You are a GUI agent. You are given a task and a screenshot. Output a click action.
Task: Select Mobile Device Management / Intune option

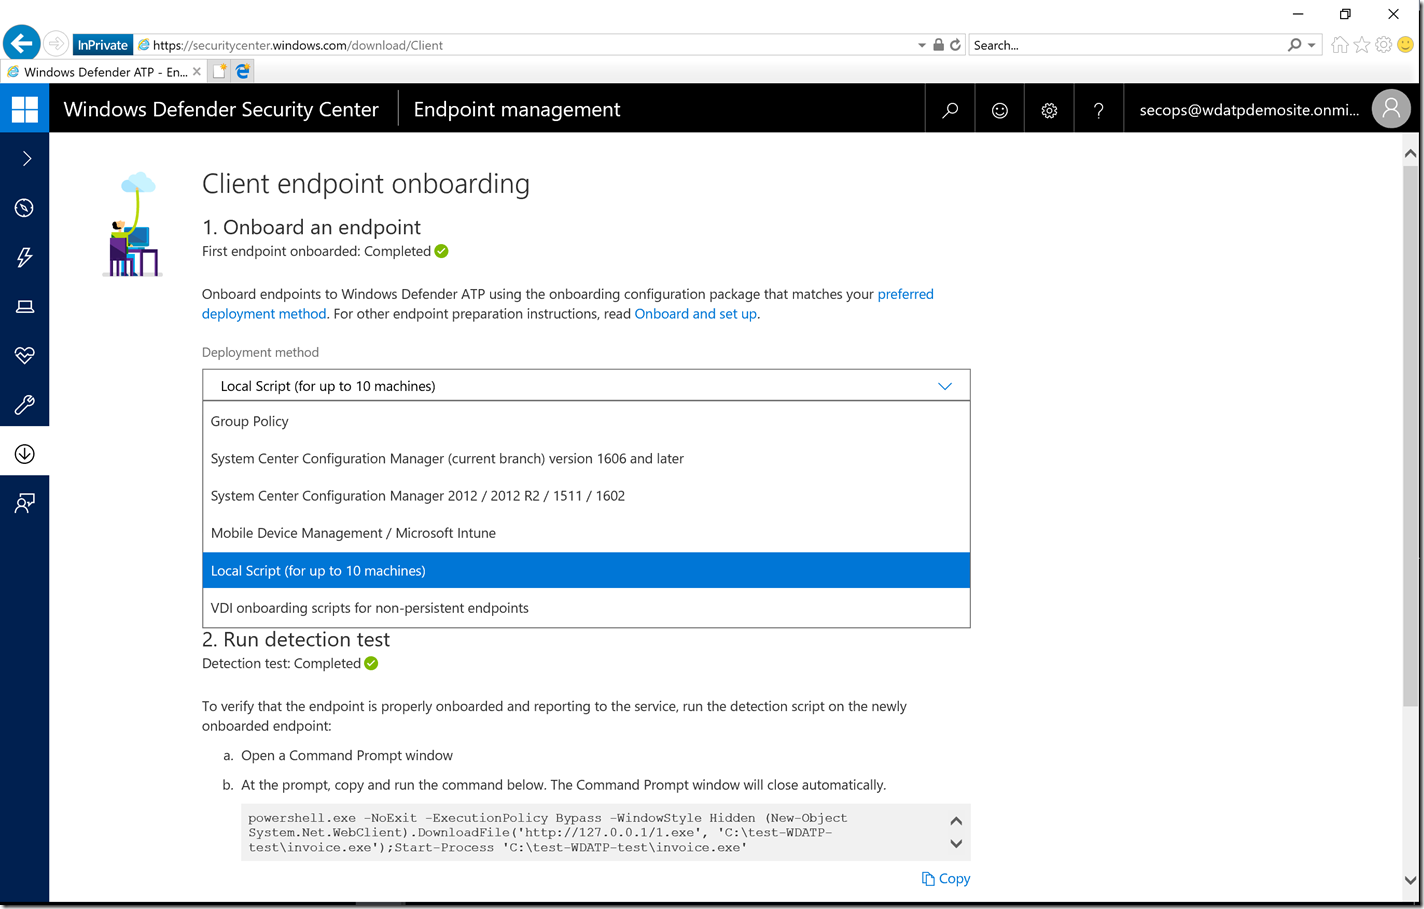click(x=586, y=533)
